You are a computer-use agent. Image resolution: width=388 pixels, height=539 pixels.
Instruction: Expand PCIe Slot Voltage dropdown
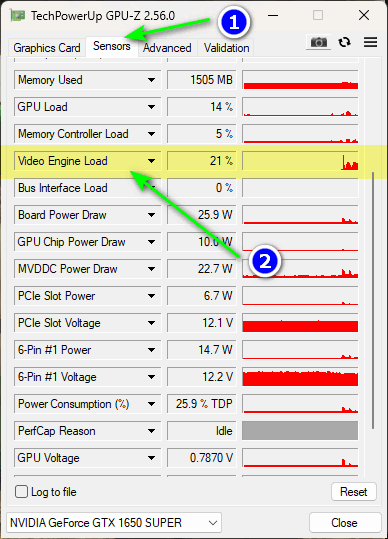click(x=151, y=323)
